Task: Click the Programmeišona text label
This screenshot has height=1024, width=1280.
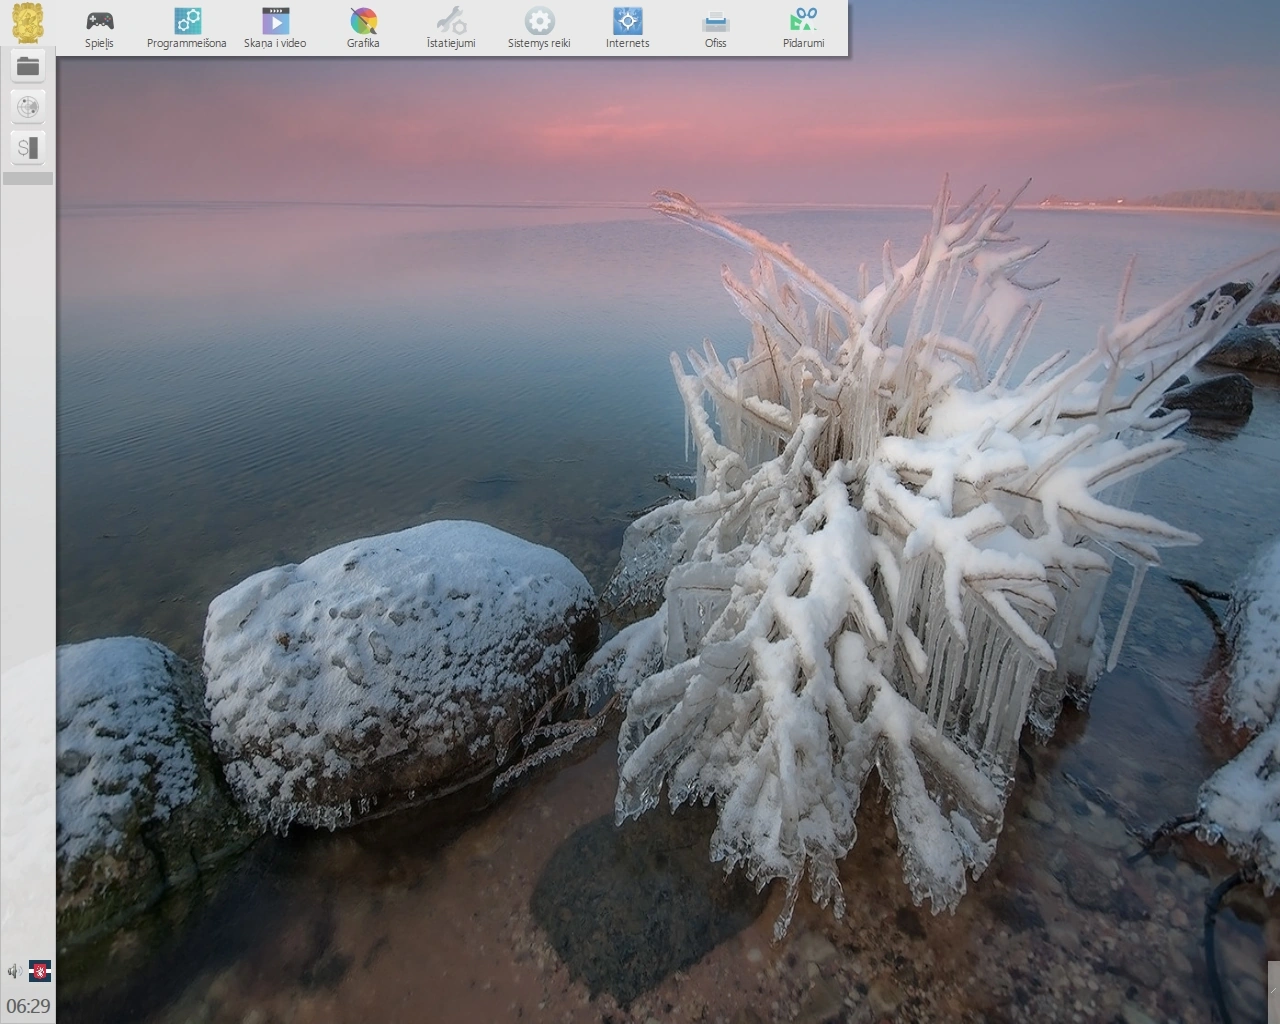Action: [187, 43]
